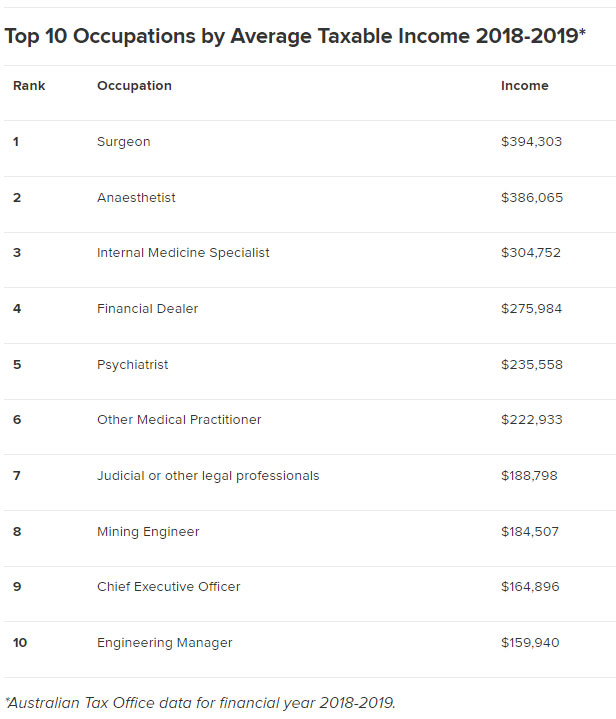Screen dimensions: 616x719
Task: Select the $275,984 income figure
Action: click(x=531, y=309)
